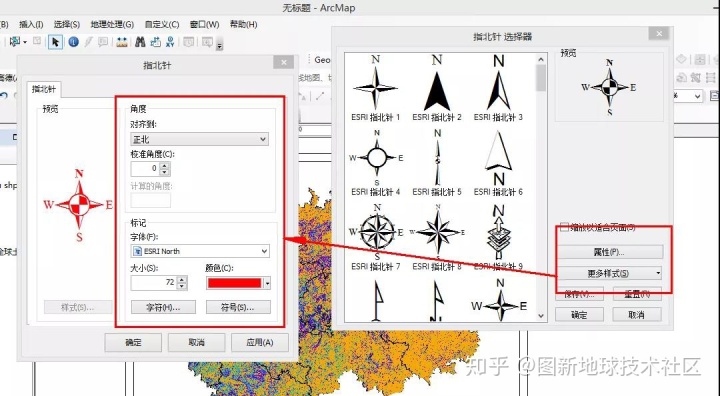Choose ESRI 指北针 2 north arrow
Screen dimensions: 720x396
tap(437, 88)
